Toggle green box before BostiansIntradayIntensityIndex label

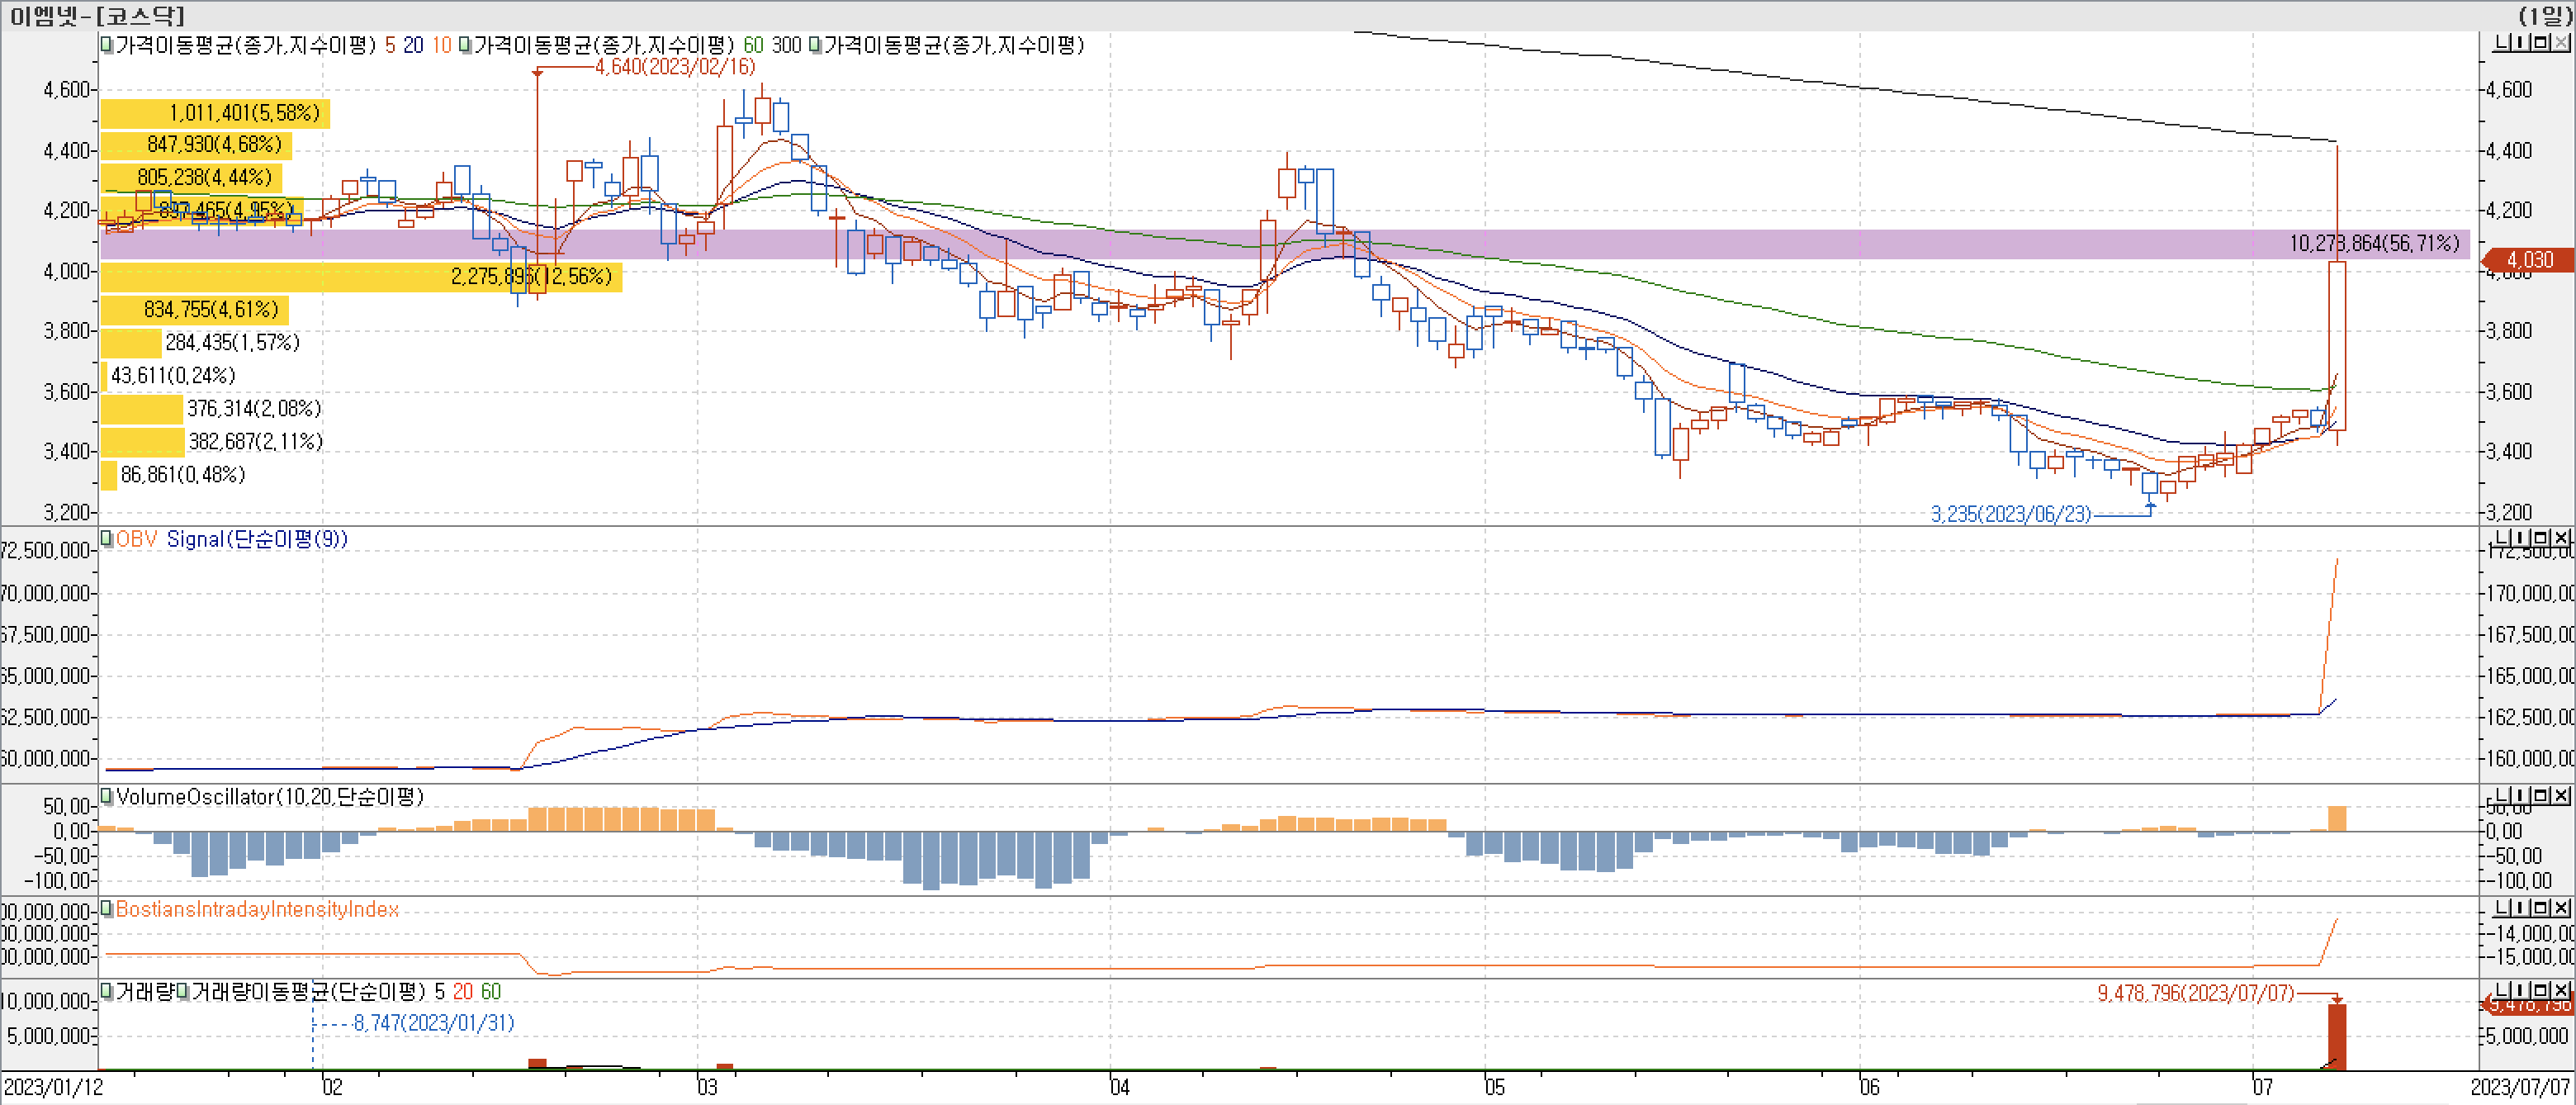(x=107, y=909)
